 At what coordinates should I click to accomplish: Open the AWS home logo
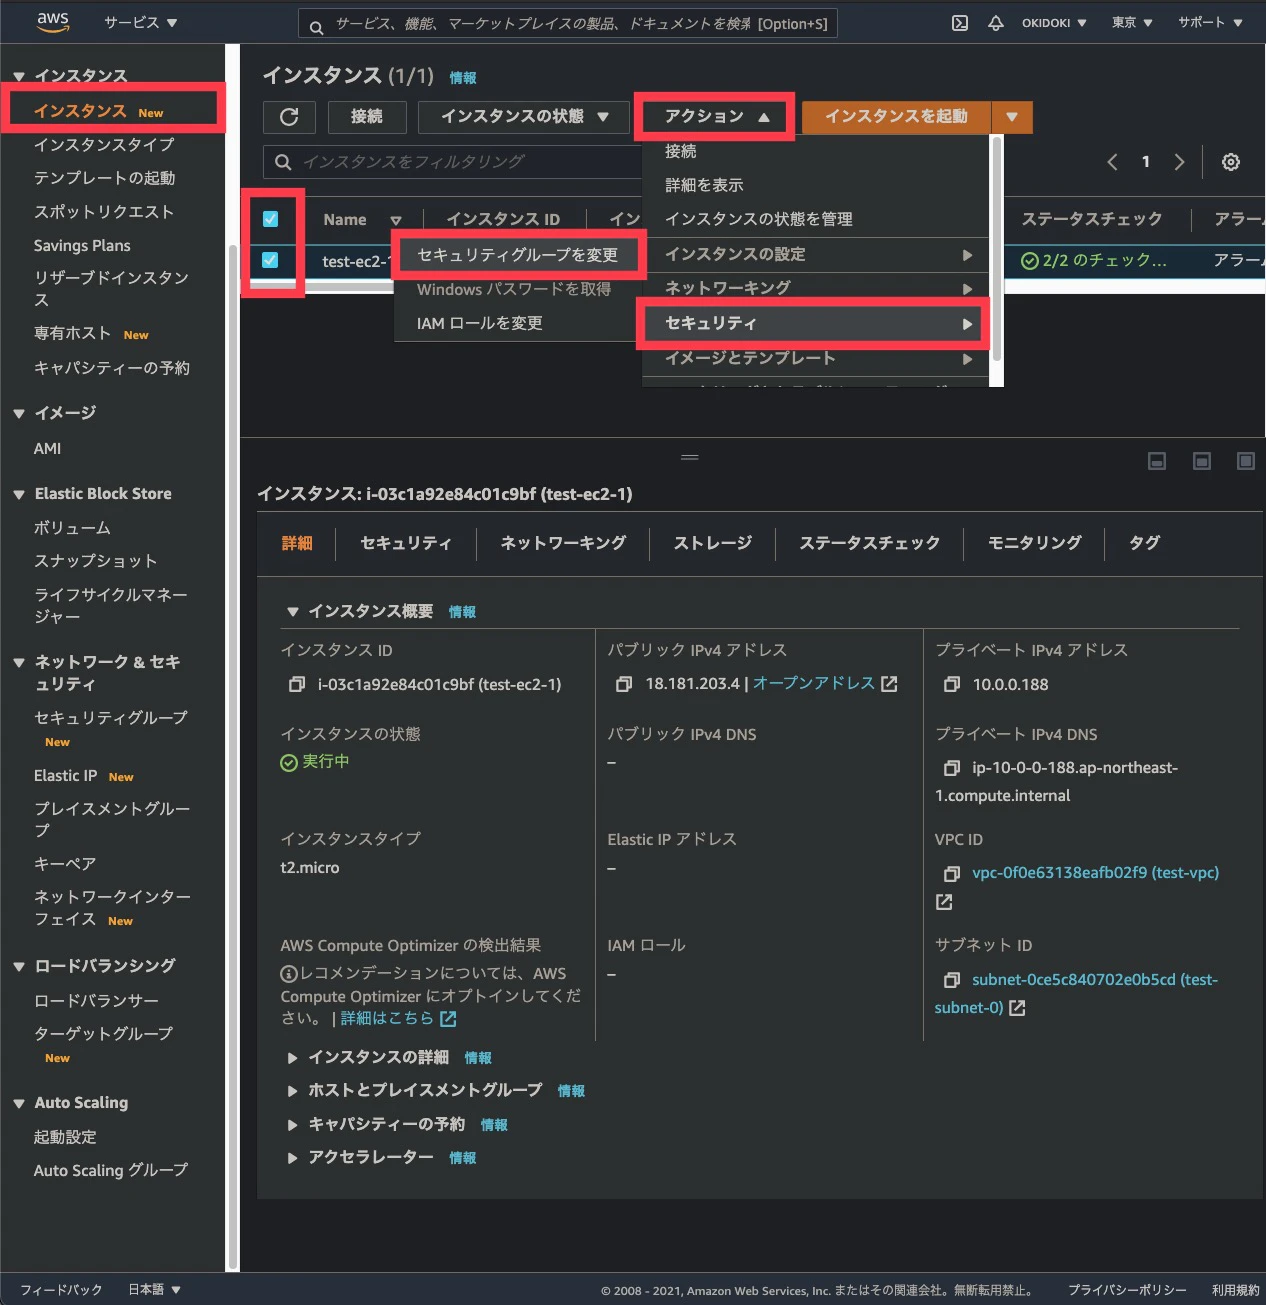(x=52, y=22)
